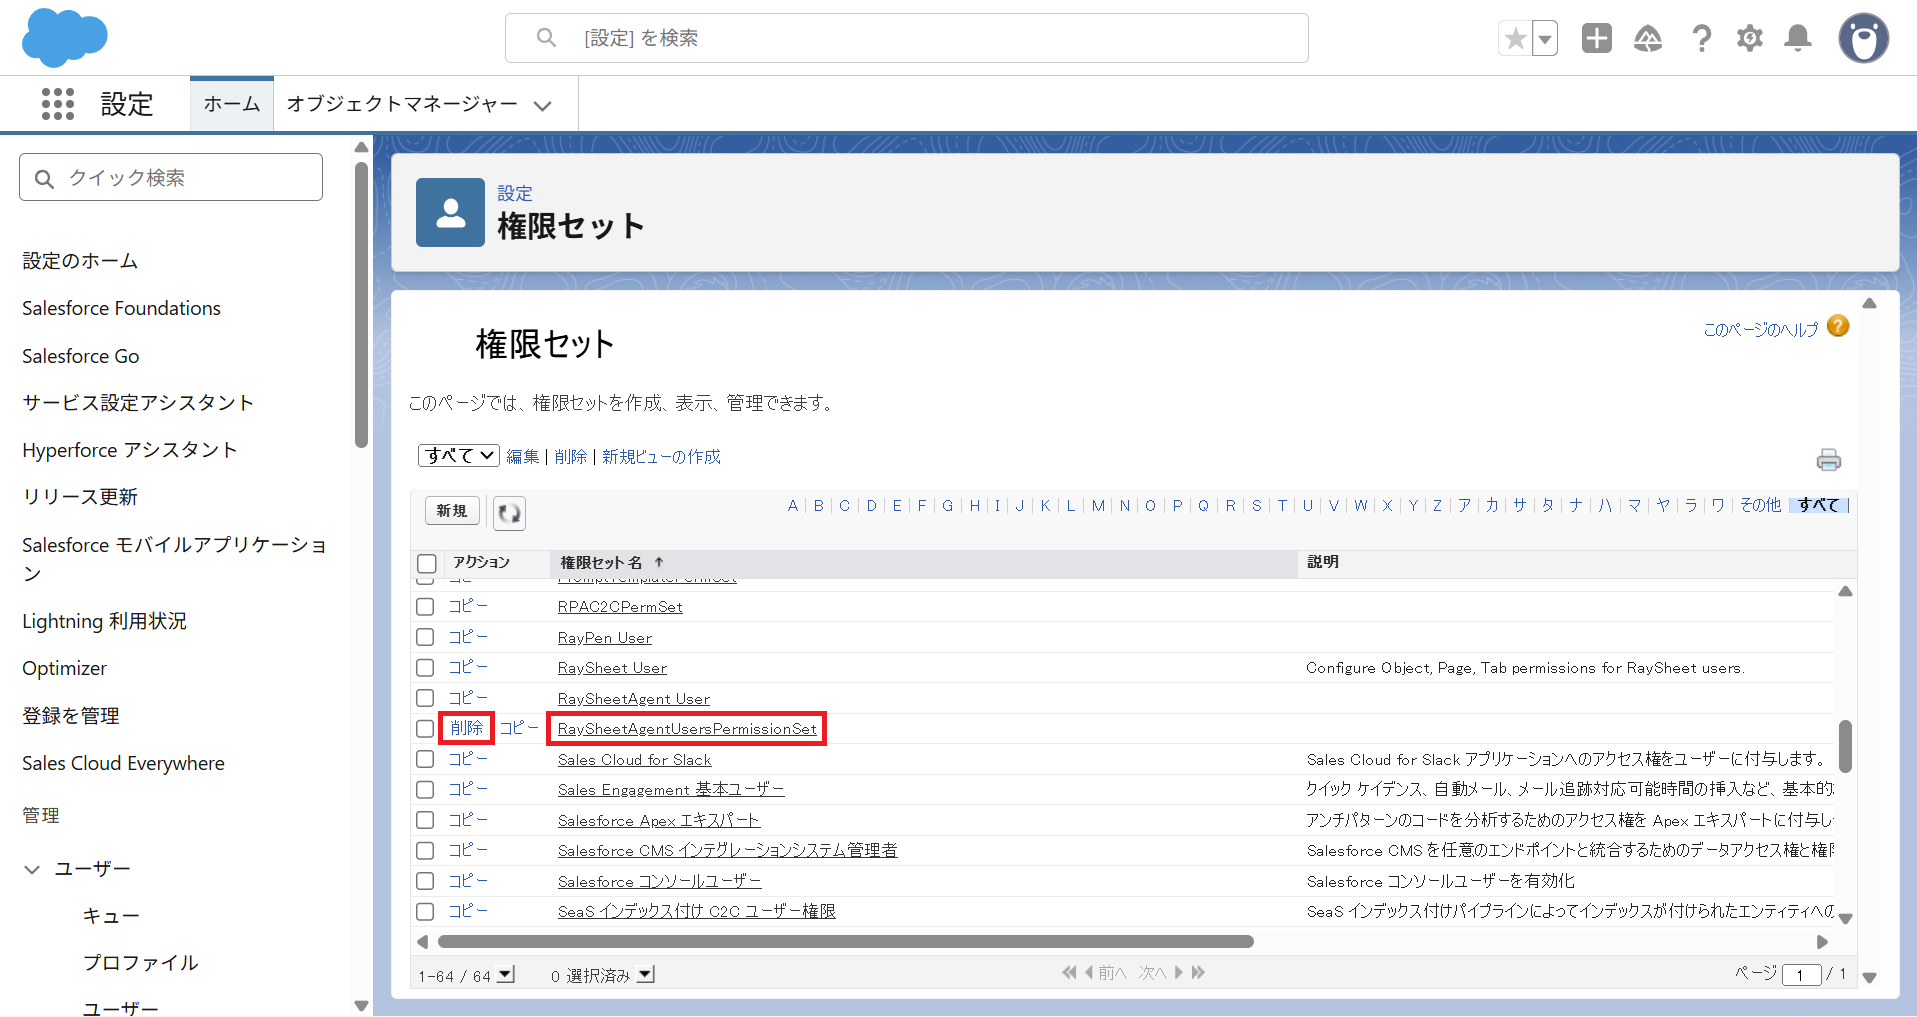Open RaySheetAgentUsersPermissionSet link
Image resolution: width=1917 pixels, height=1017 pixels.
(687, 729)
